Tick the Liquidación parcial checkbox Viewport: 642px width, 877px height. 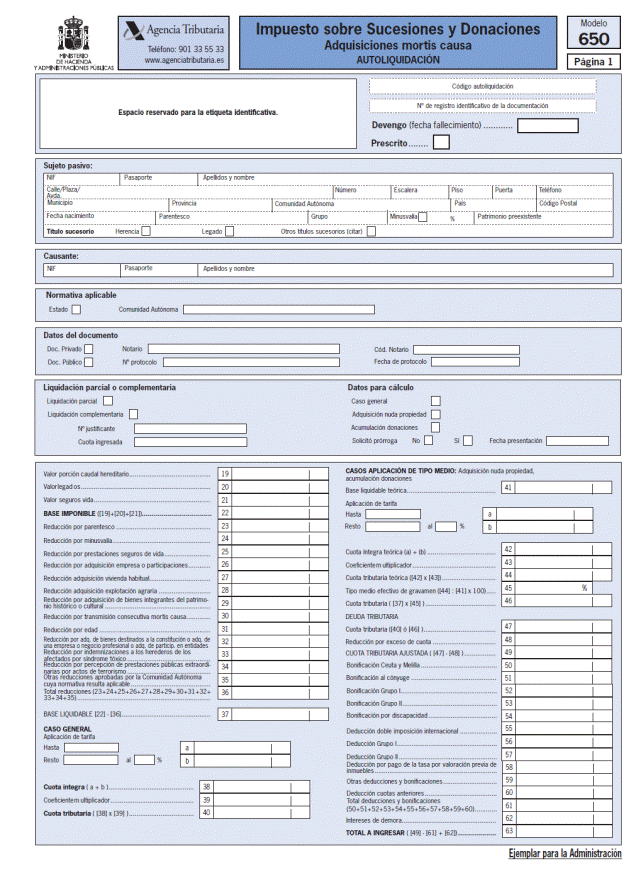[108, 401]
